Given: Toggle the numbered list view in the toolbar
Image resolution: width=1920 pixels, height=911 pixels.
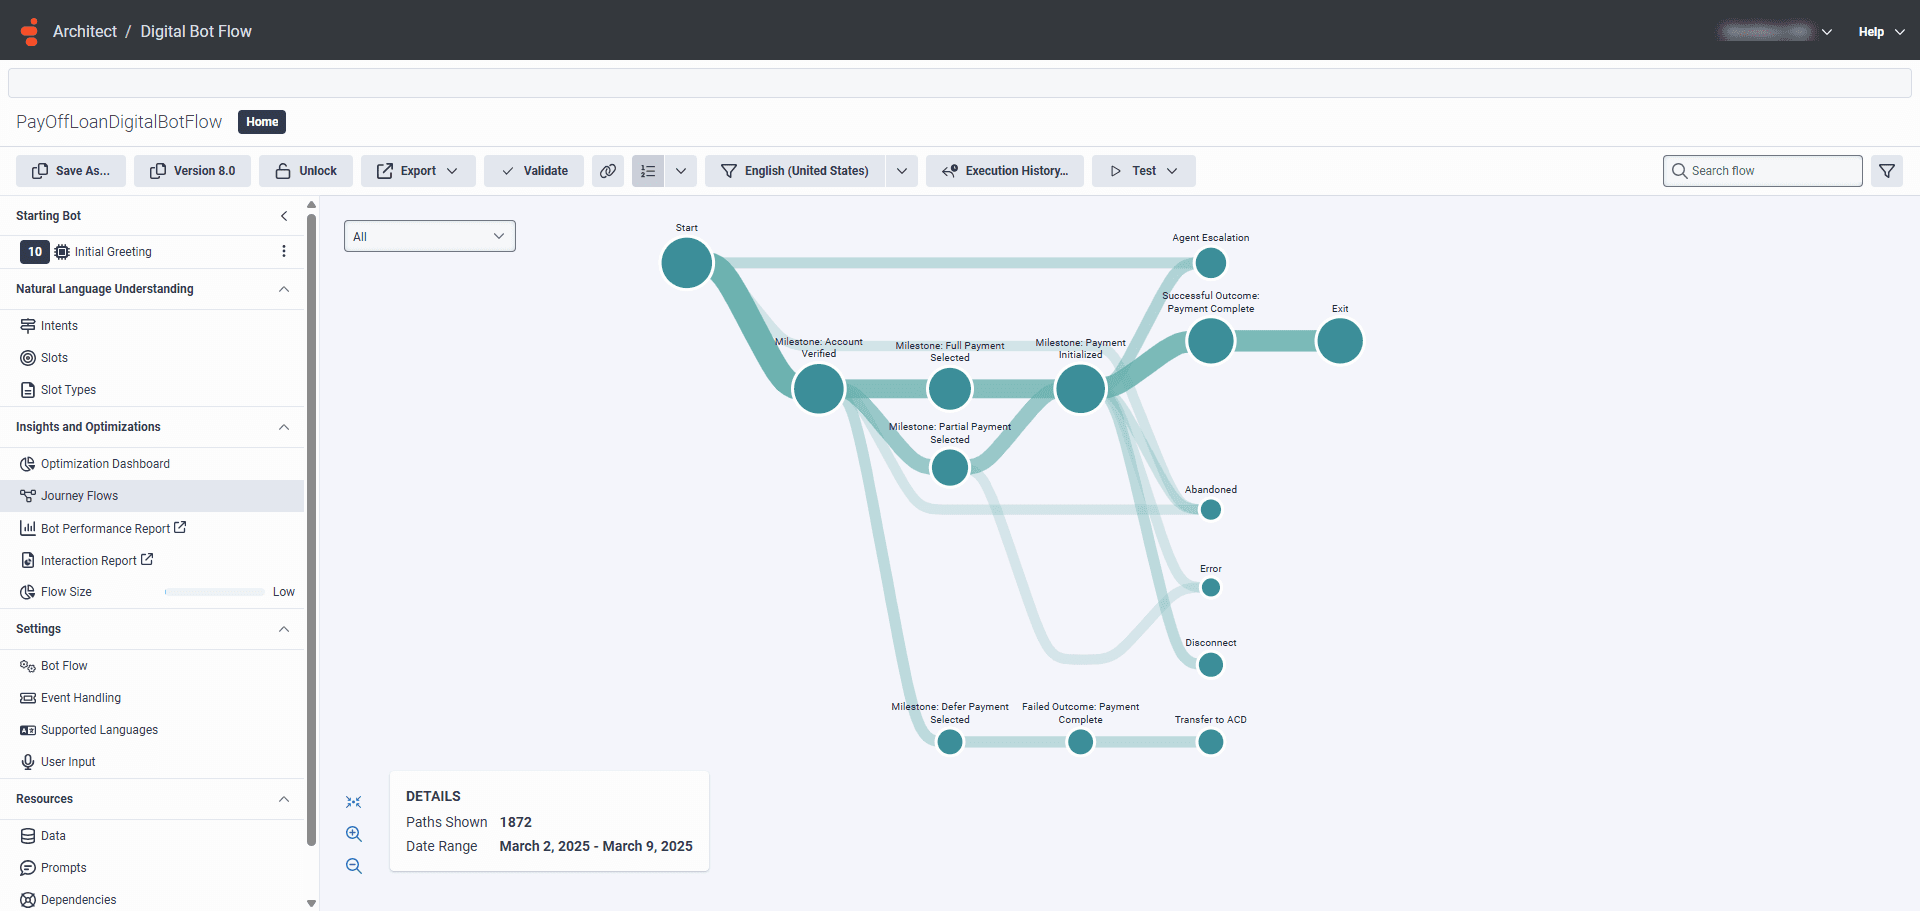Looking at the screenshot, I should click(648, 170).
